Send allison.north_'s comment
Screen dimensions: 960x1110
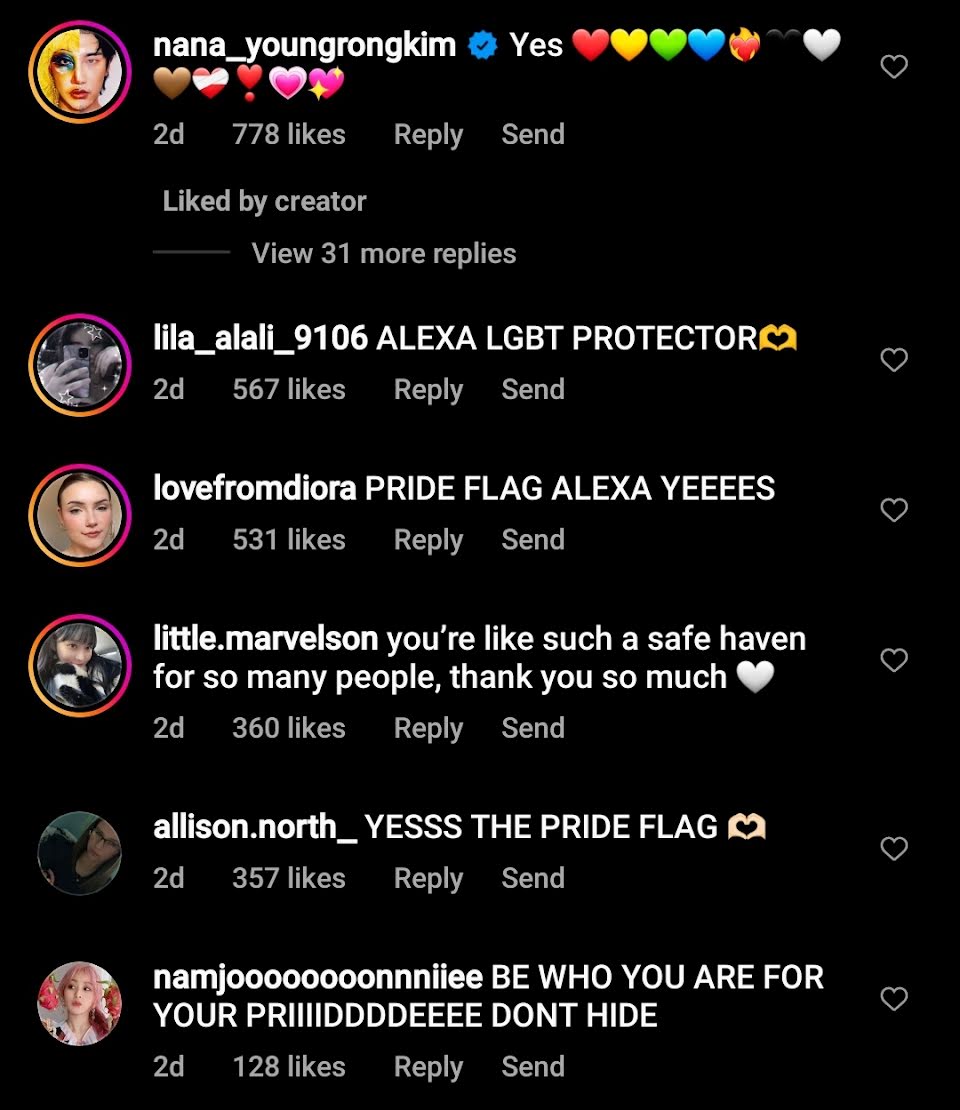pos(533,878)
